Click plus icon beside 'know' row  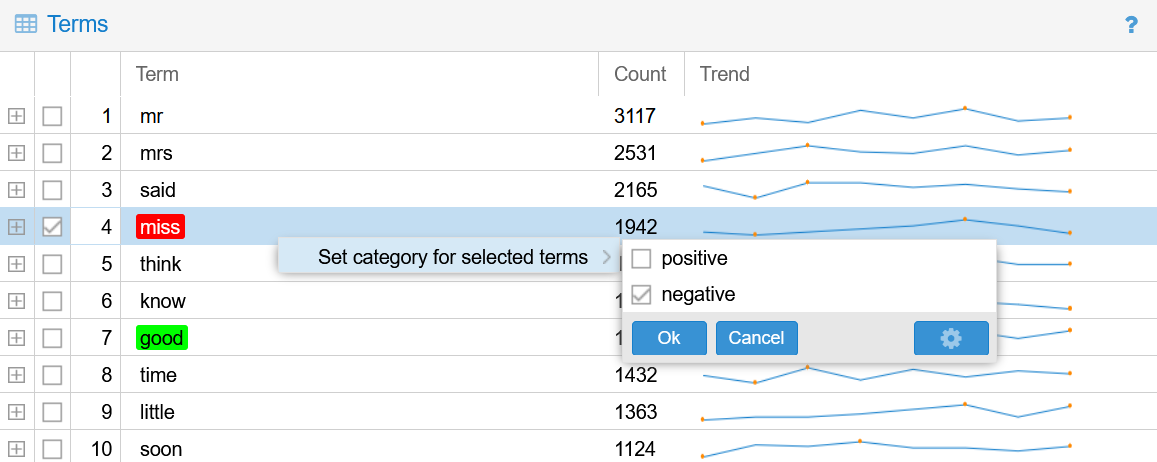(x=16, y=301)
